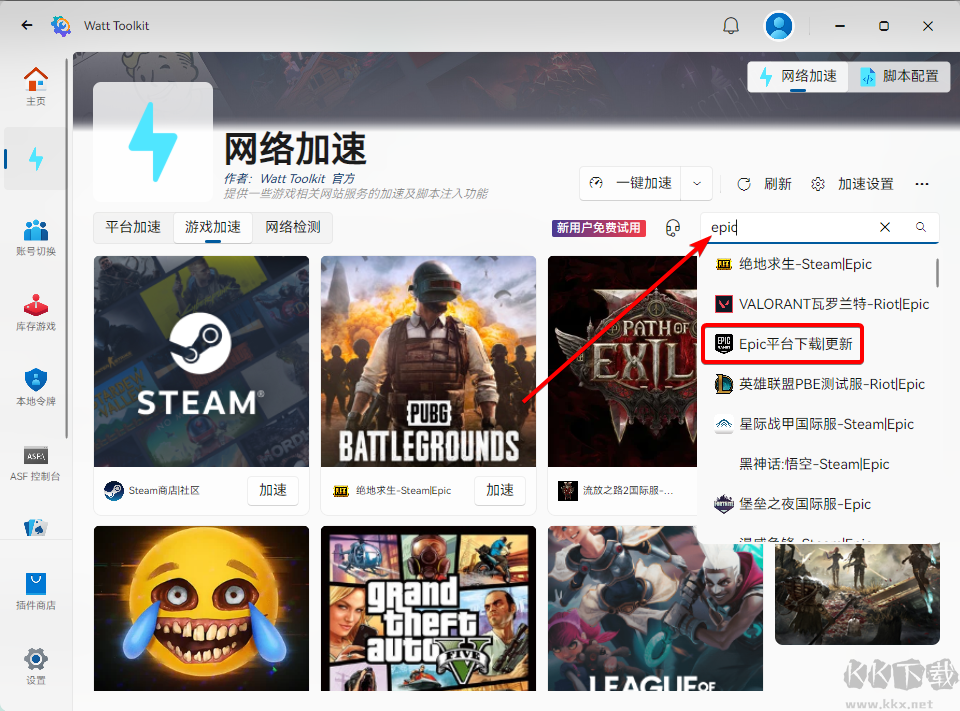Choose VALORANT瓦罗兰特-Riot|Epic suggestion
The height and width of the screenshot is (711, 960).
click(819, 304)
